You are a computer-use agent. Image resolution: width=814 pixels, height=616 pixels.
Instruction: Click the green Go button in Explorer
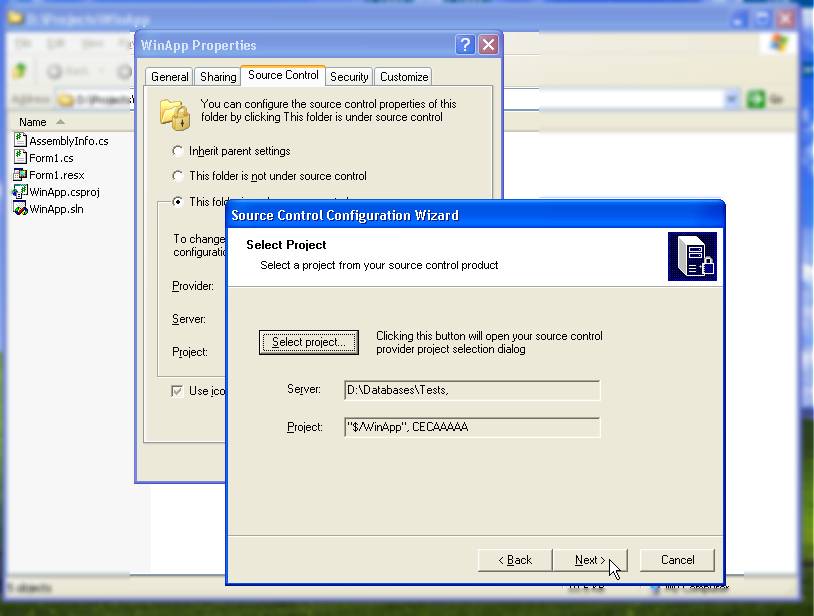(x=756, y=99)
